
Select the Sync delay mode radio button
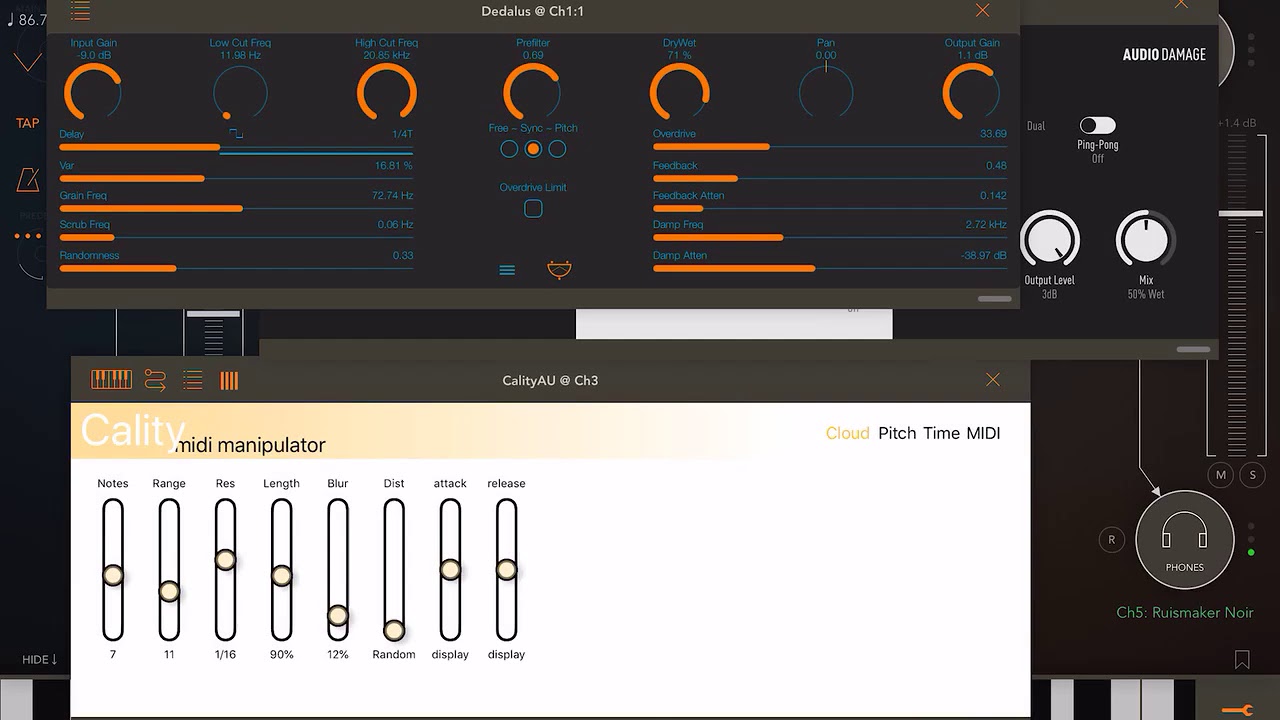533,149
